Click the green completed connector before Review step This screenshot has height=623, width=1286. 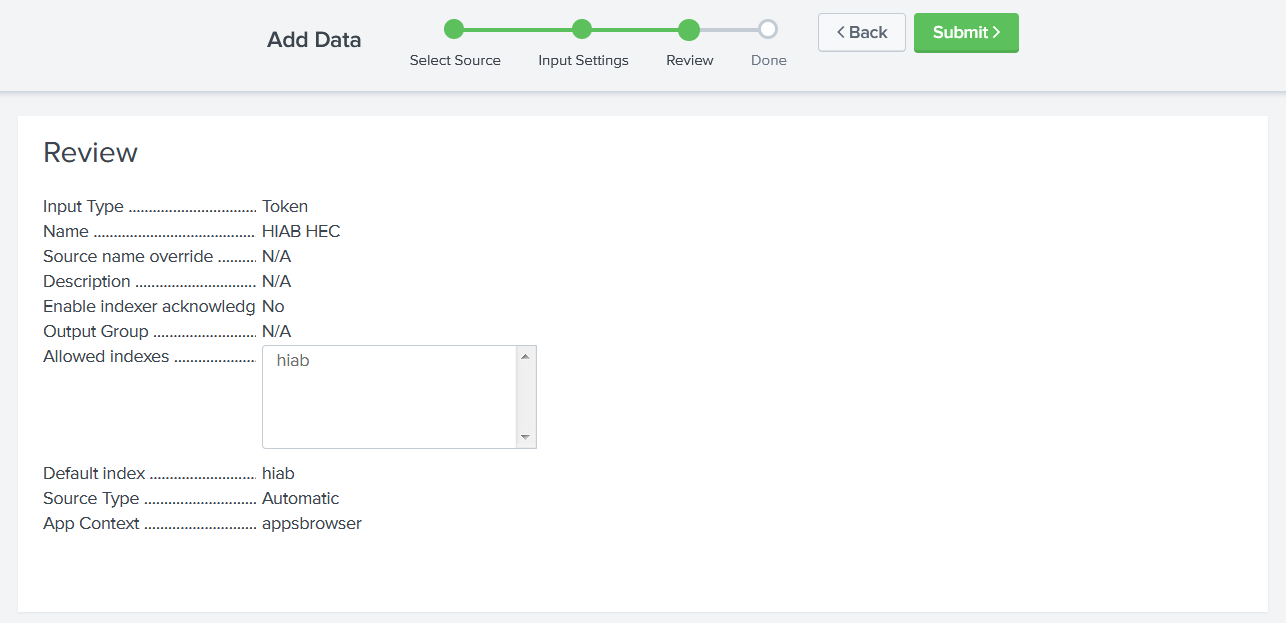point(636,29)
